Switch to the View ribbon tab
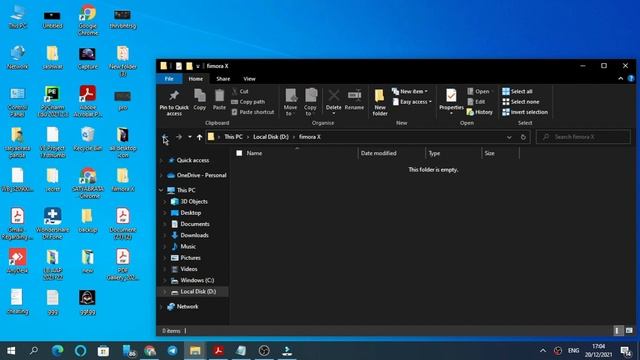Screen dimensions: 640x360 click(249, 79)
